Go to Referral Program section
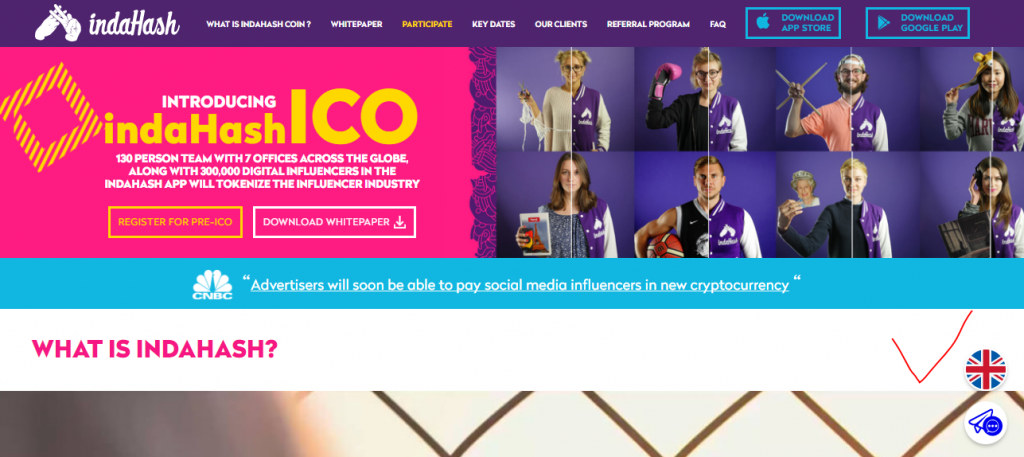 (x=648, y=24)
